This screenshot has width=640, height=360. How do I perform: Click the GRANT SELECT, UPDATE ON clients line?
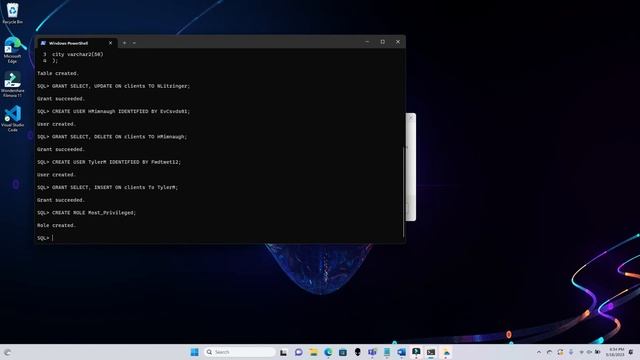pos(113,86)
